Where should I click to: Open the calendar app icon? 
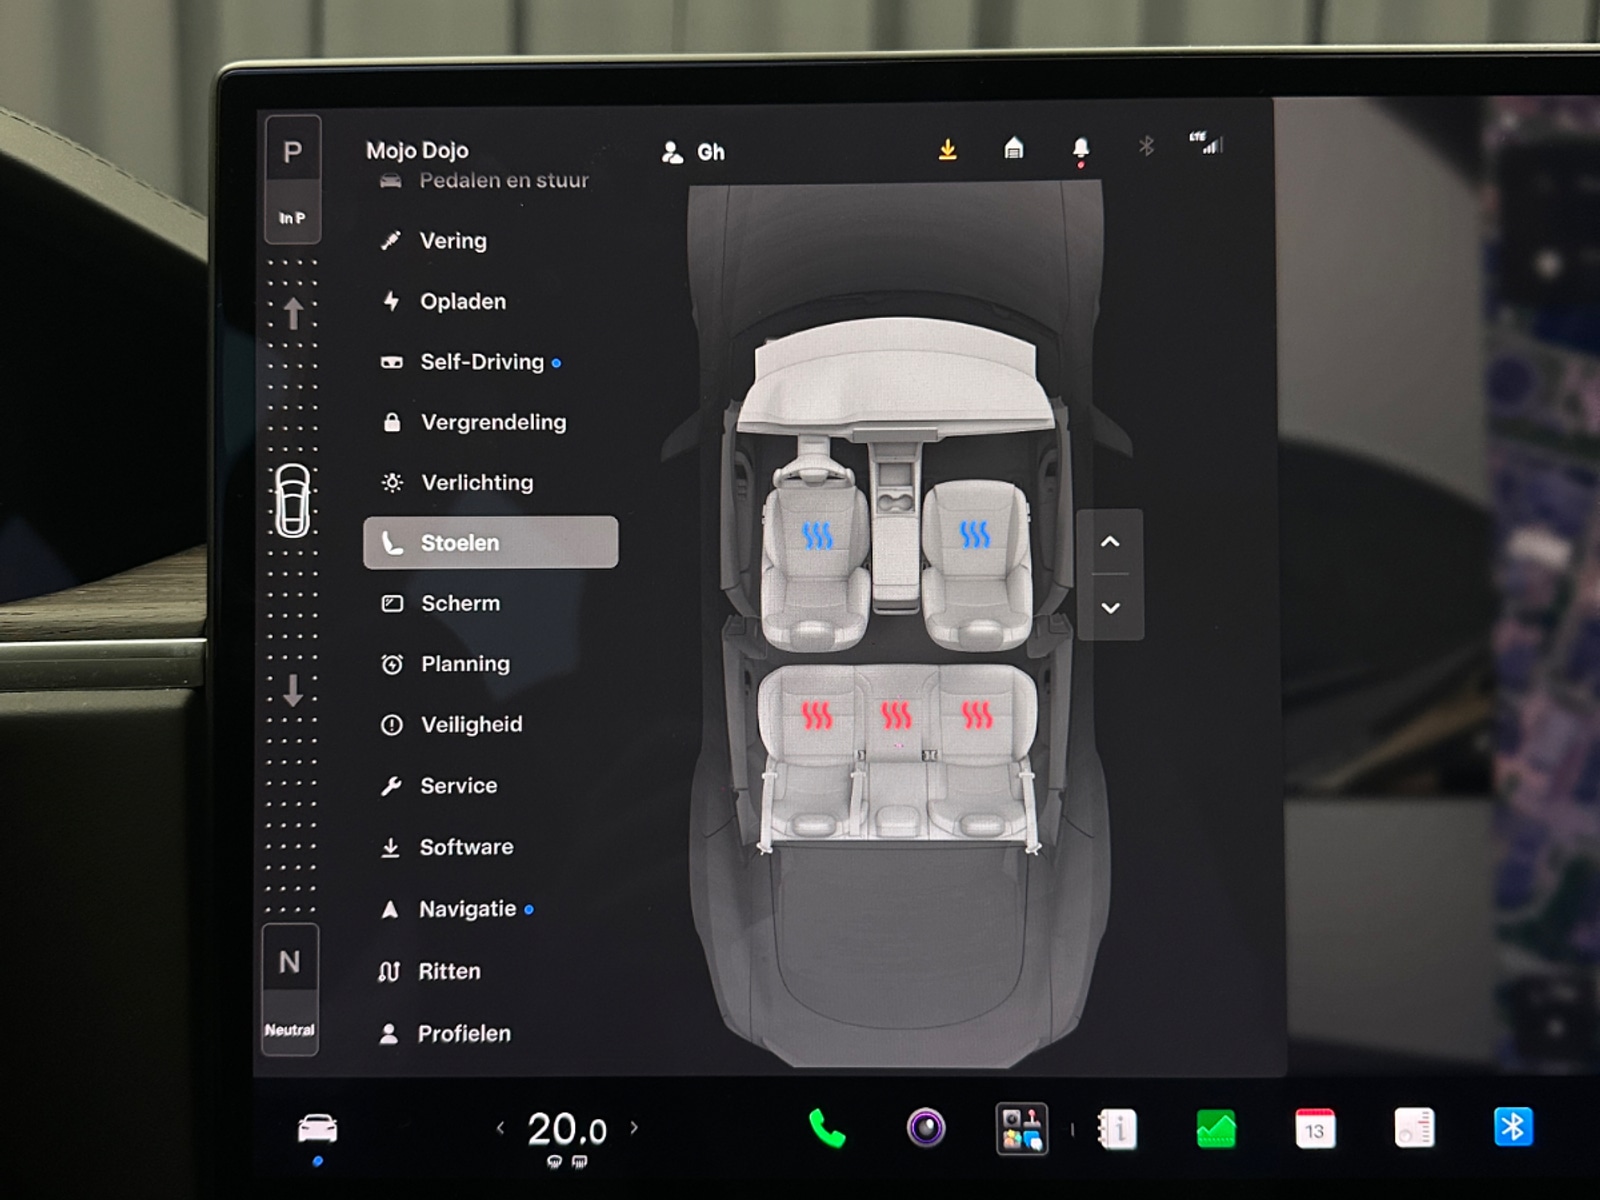[x=1314, y=1129]
